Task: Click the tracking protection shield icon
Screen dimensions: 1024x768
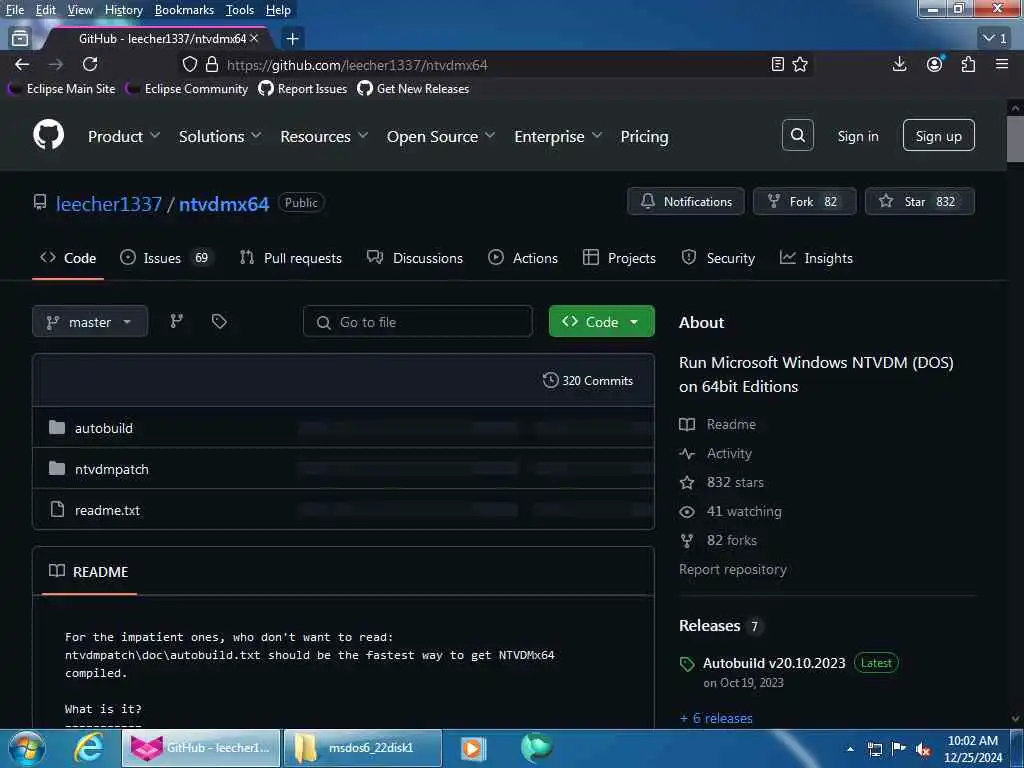Action: click(189, 64)
